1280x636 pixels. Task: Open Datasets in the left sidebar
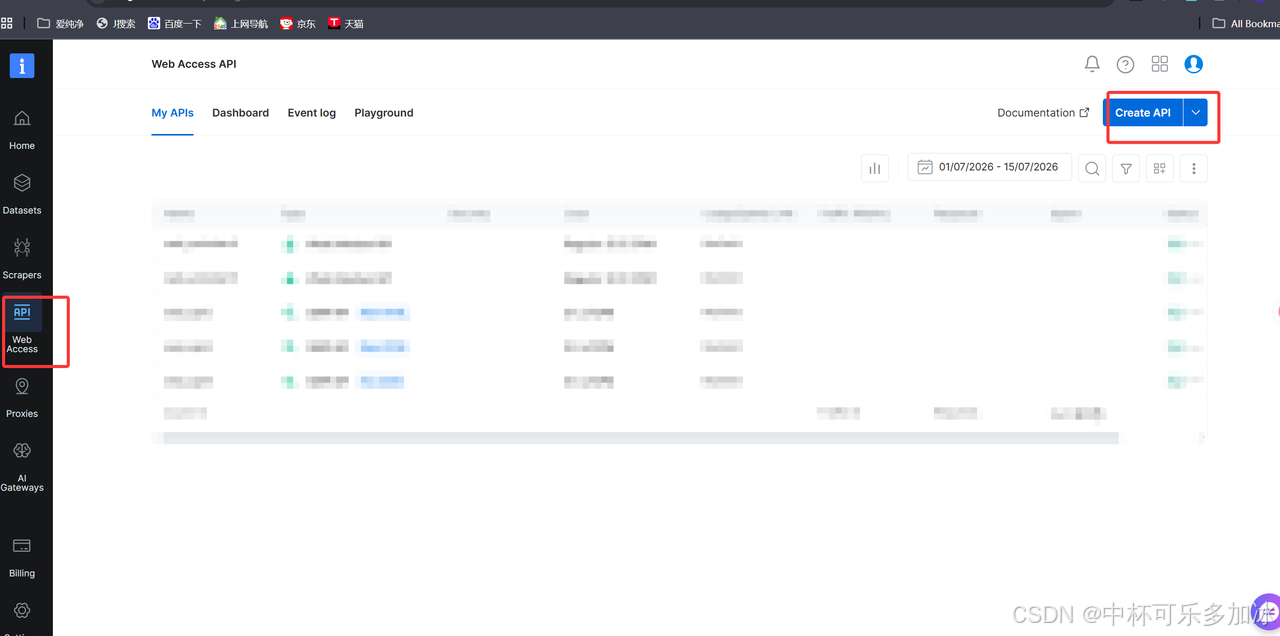22,195
